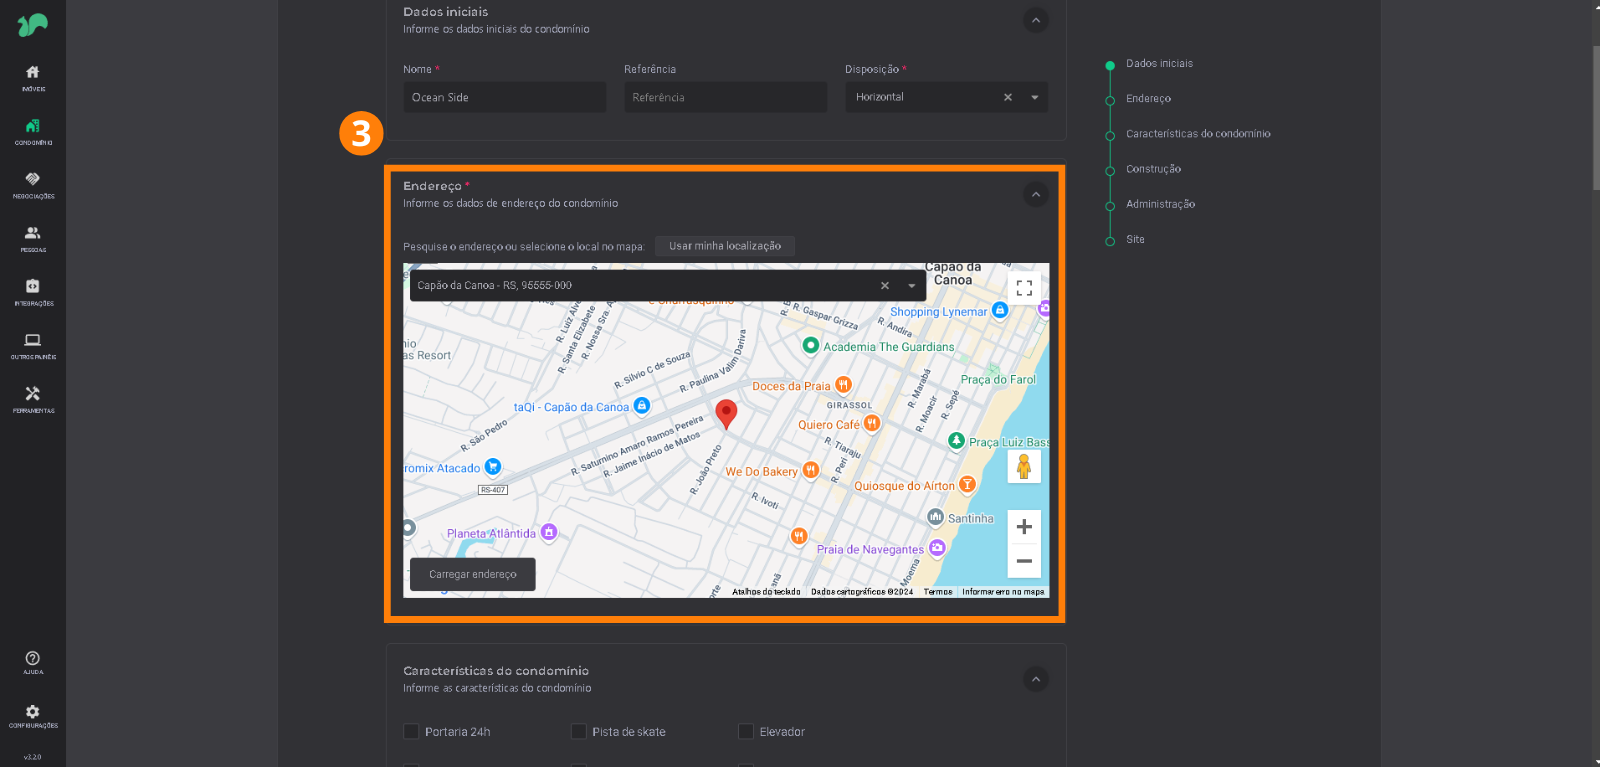The width and height of the screenshot is (1600, 767).
Task: Open the Imóveis section in sidebar
Action: [x=33, y=77]
